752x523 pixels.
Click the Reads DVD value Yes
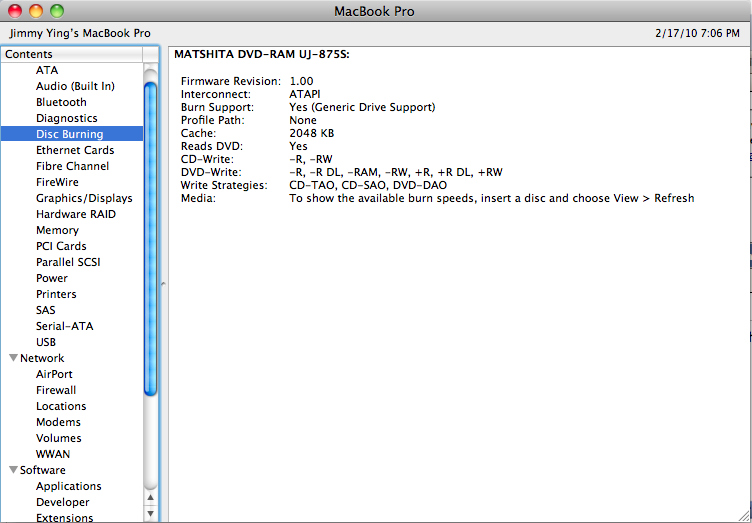(x=298, y=146)
